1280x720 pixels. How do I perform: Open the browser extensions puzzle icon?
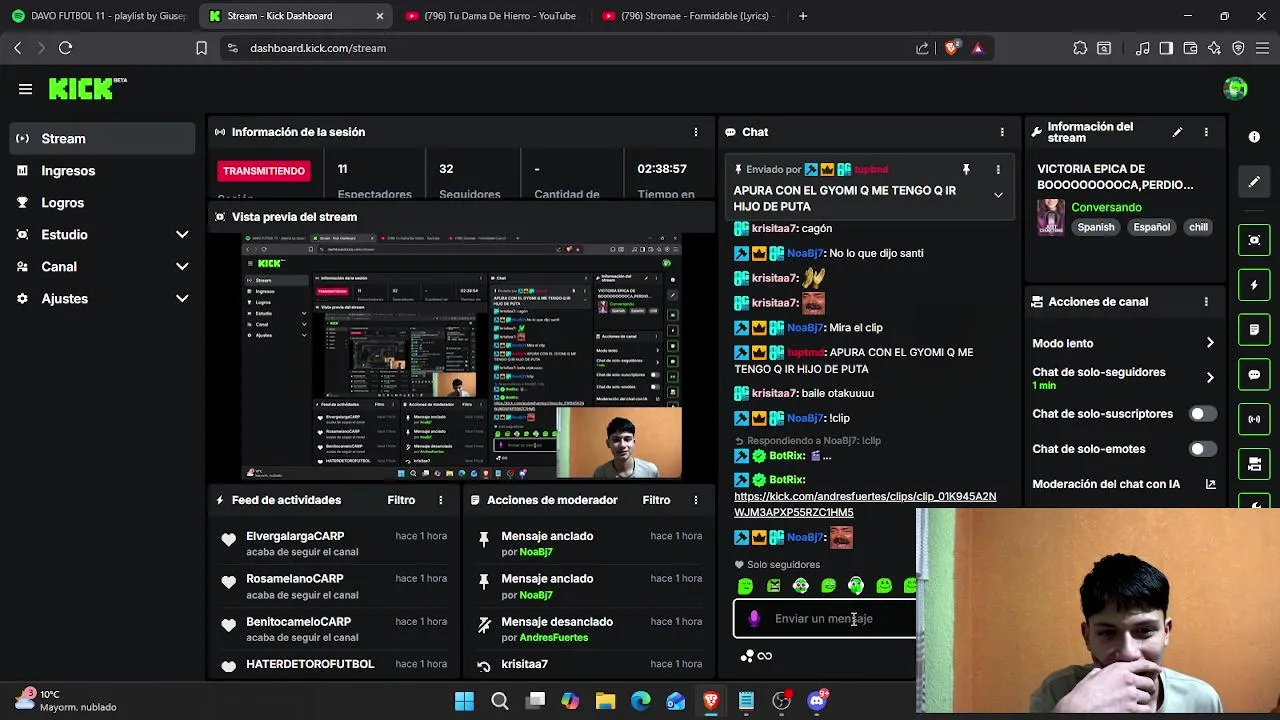pyautogui.click(x=1080, y=48)
